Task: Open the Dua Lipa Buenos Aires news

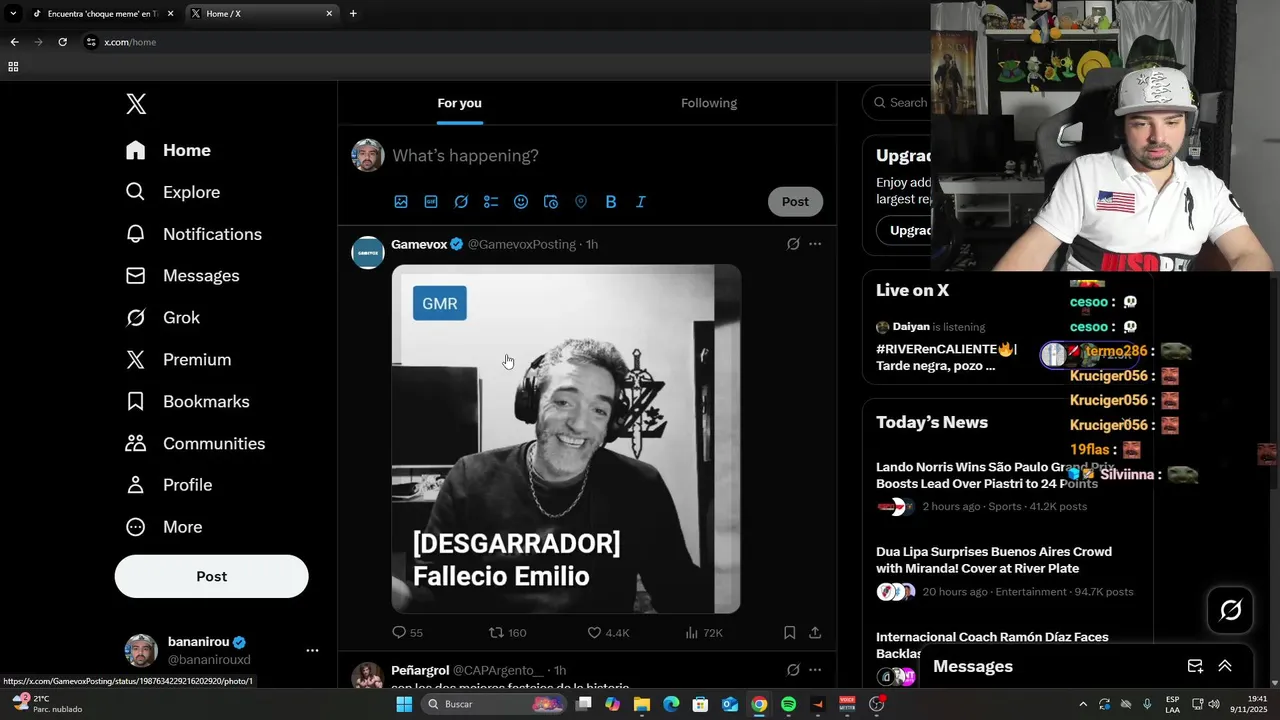Action: coord(994,560)
